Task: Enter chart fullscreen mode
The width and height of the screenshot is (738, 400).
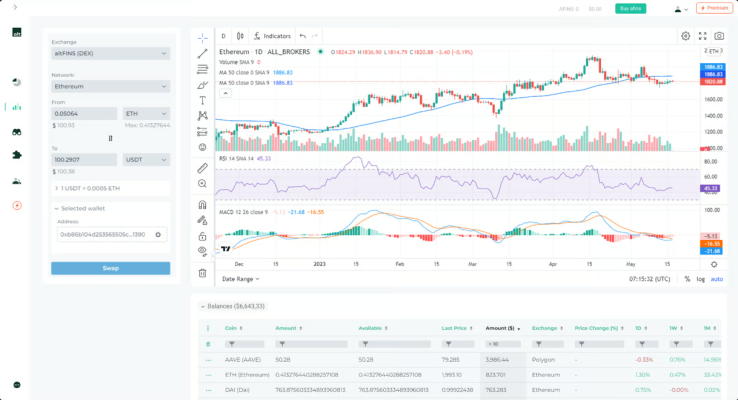Action: click(x=703, y=36)
